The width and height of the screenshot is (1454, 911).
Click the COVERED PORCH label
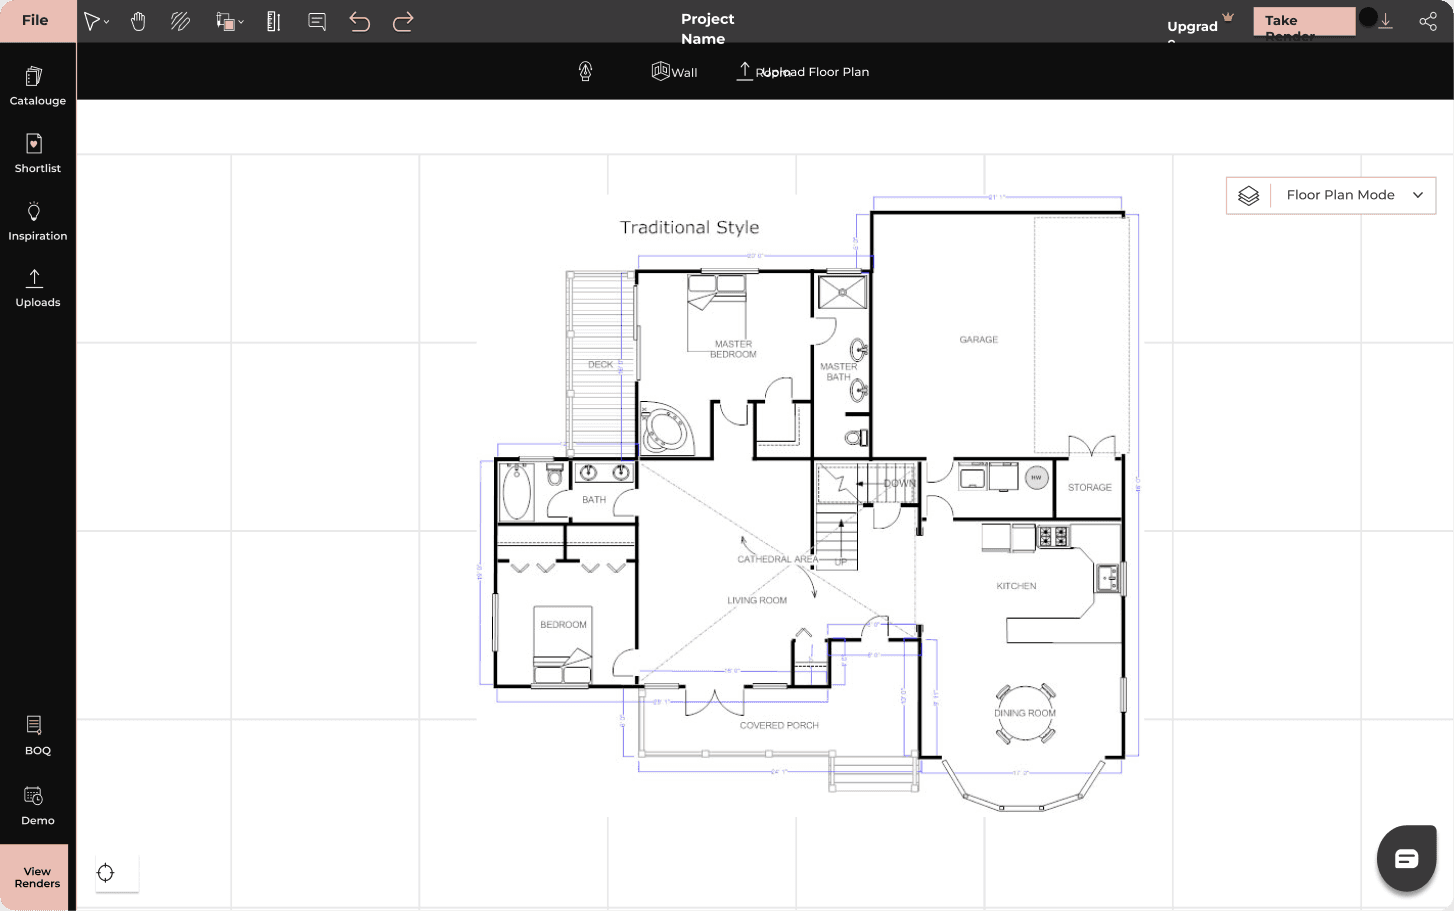tap(779, 726)
